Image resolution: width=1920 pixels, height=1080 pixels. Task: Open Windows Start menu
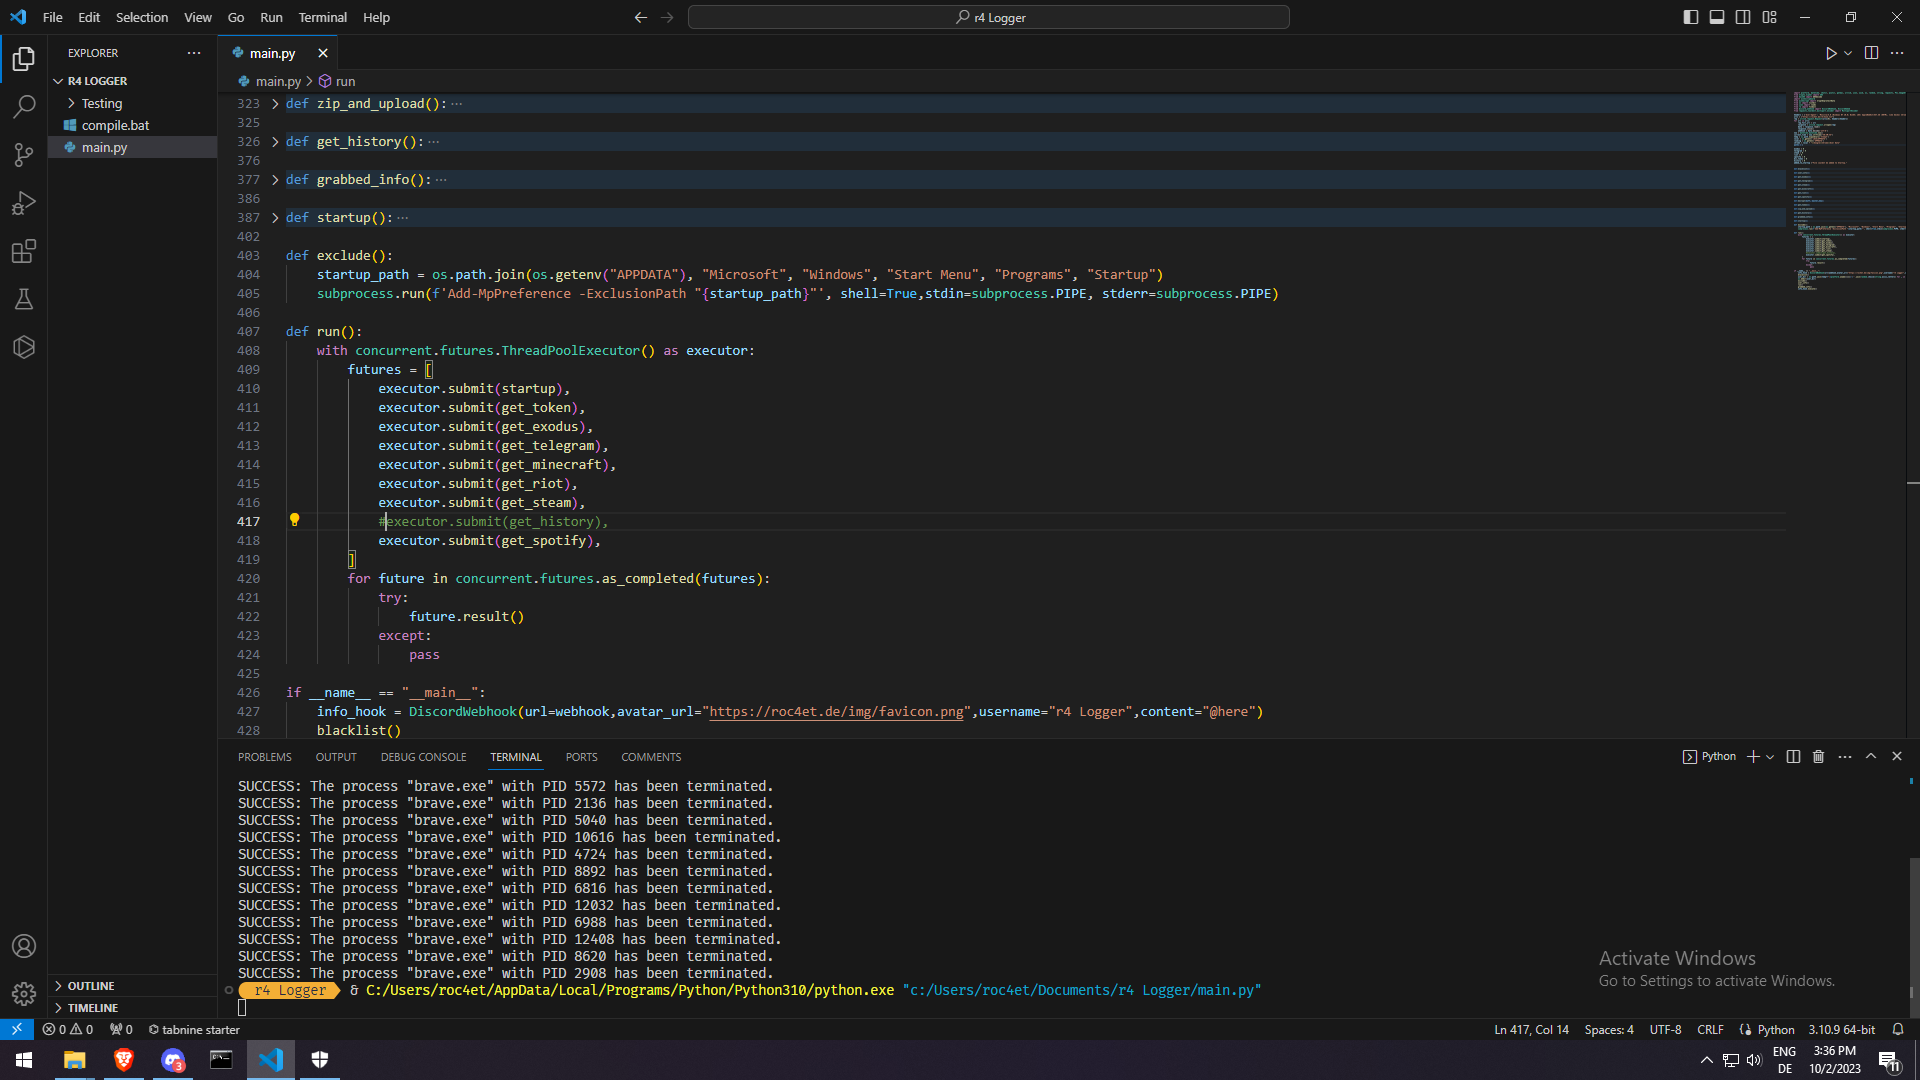tap(24, 1060)
